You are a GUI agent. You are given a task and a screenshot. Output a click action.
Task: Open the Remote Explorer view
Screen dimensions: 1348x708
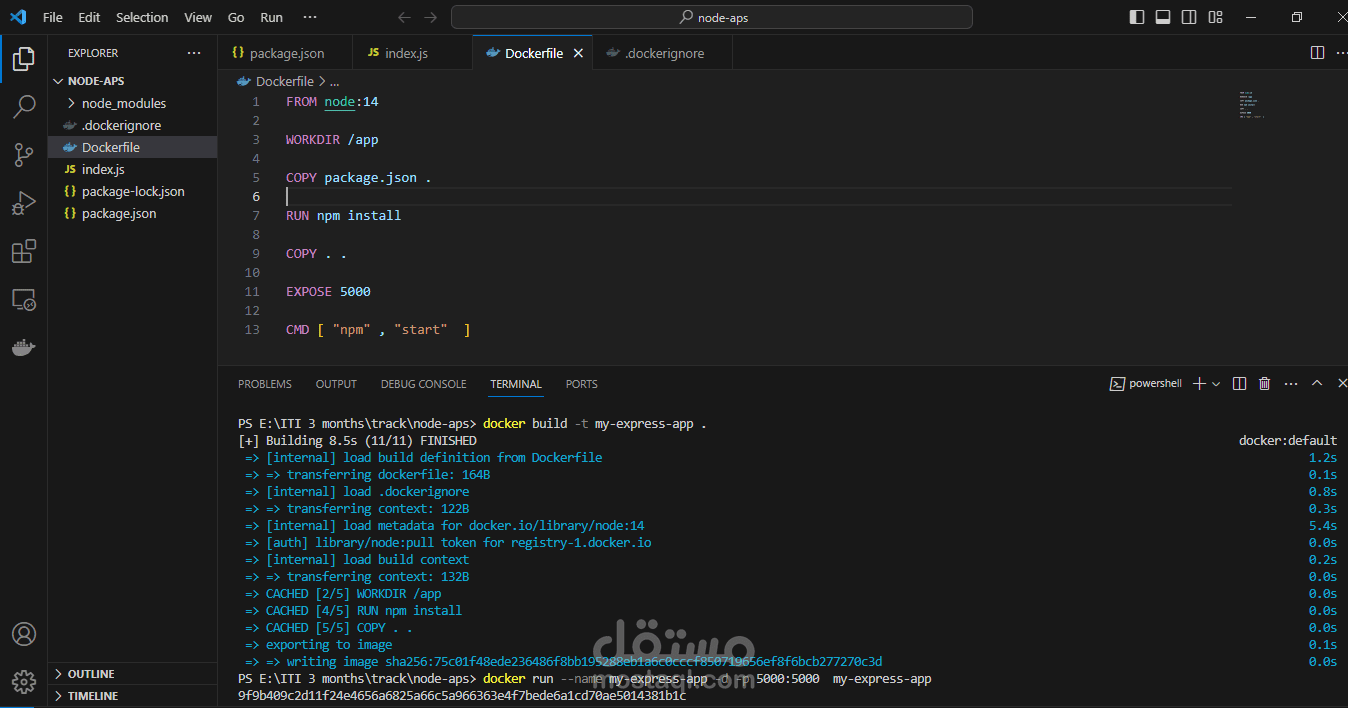coord(22,299)
